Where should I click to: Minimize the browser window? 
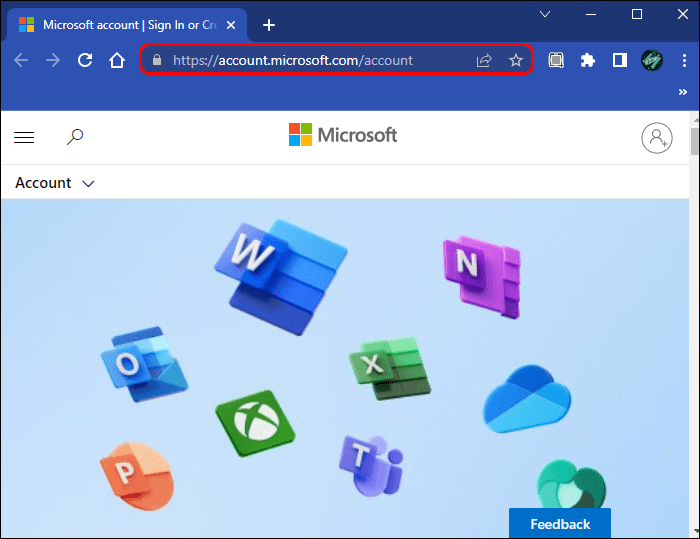point(591,14)
